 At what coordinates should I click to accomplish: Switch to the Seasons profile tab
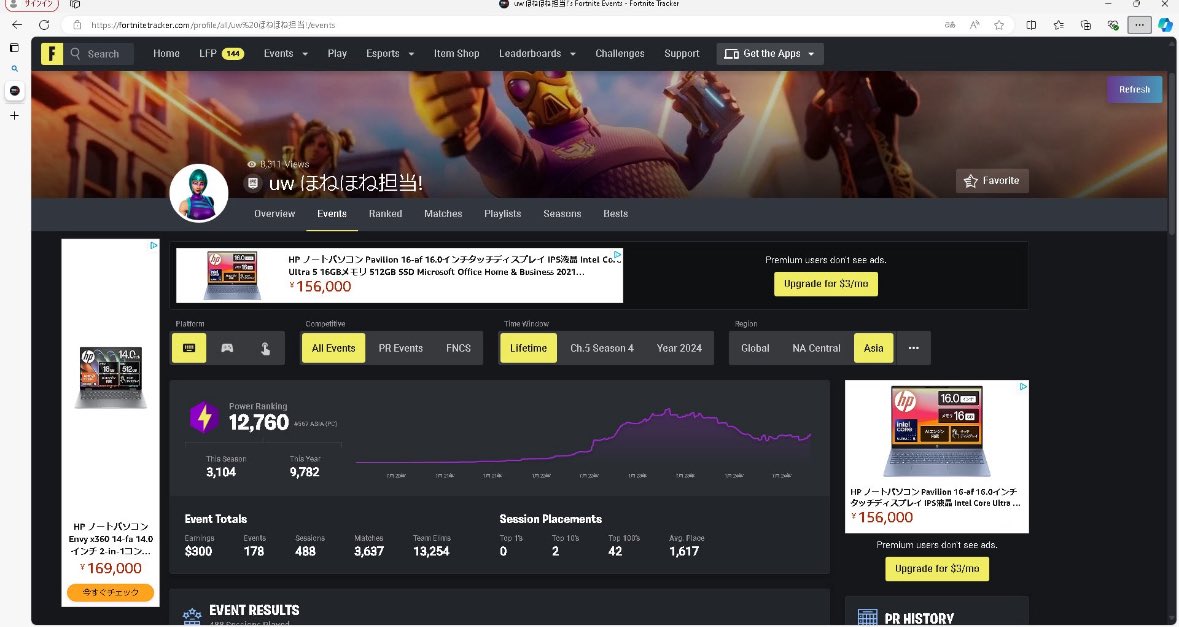[x=562, y=214]
